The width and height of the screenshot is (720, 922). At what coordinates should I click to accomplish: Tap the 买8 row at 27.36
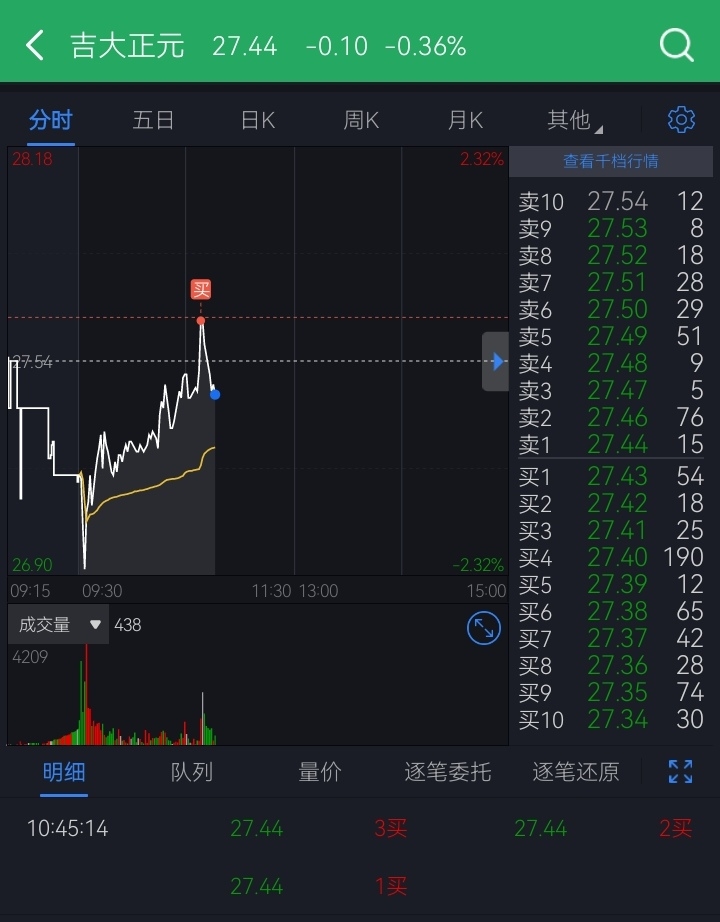[611, 666]
